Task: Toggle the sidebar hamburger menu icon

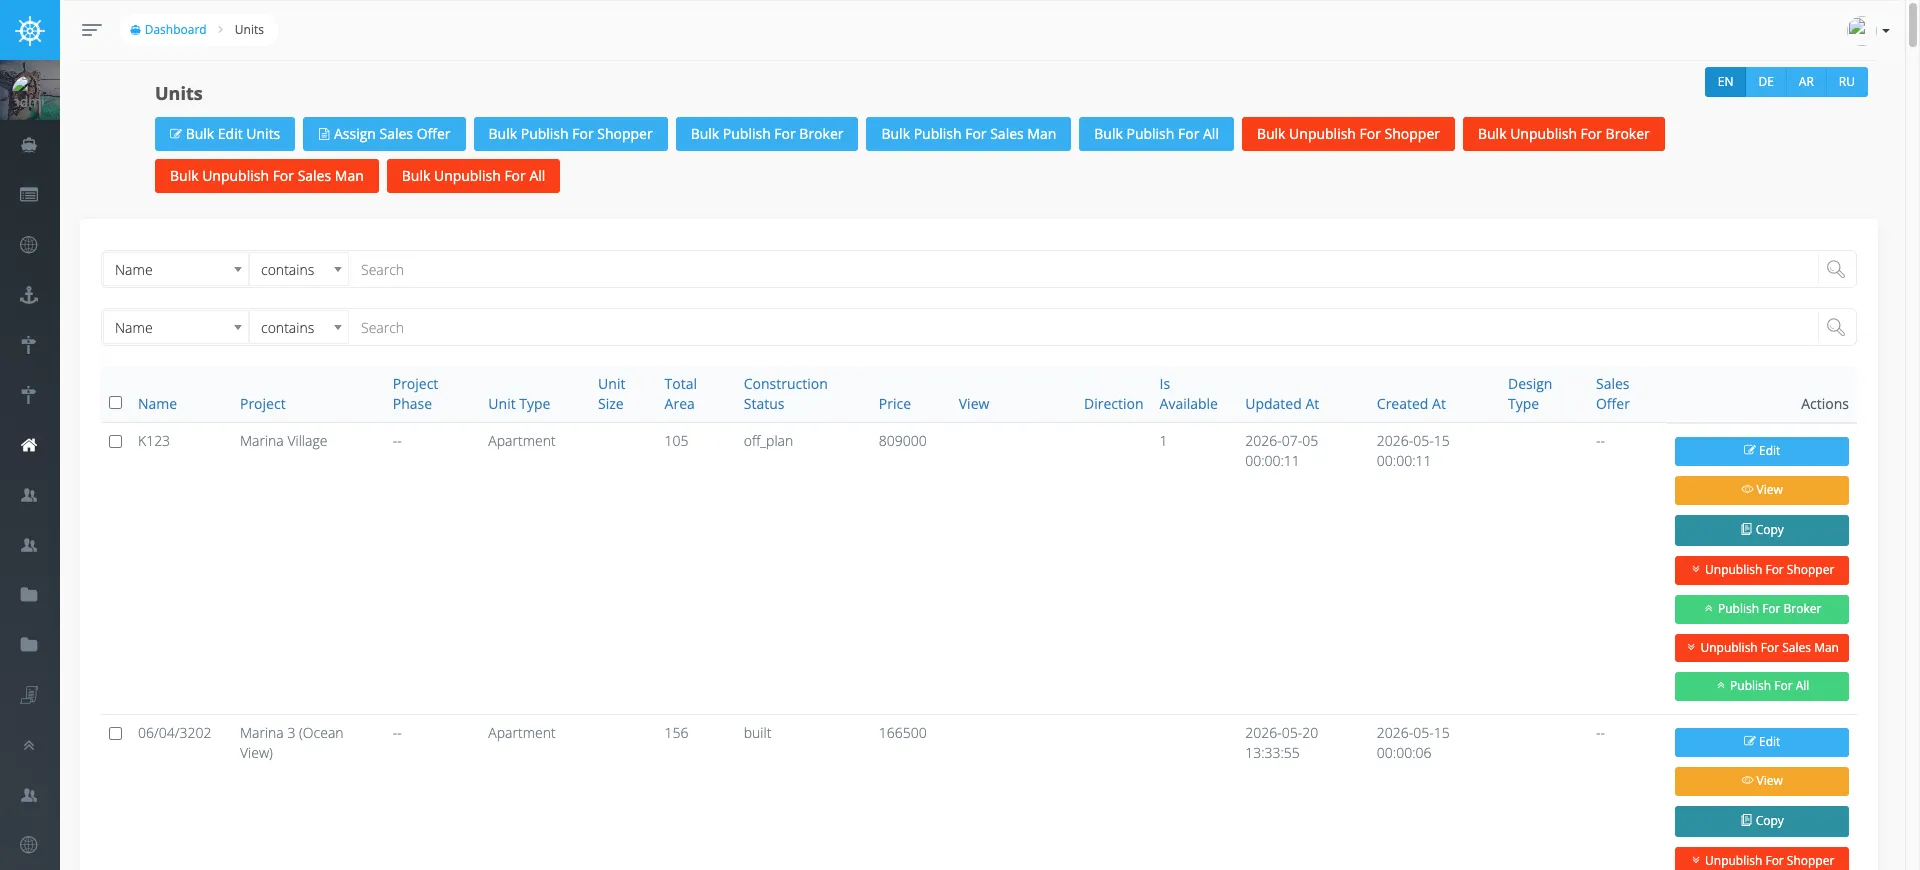Action: [x=91, y=30]
